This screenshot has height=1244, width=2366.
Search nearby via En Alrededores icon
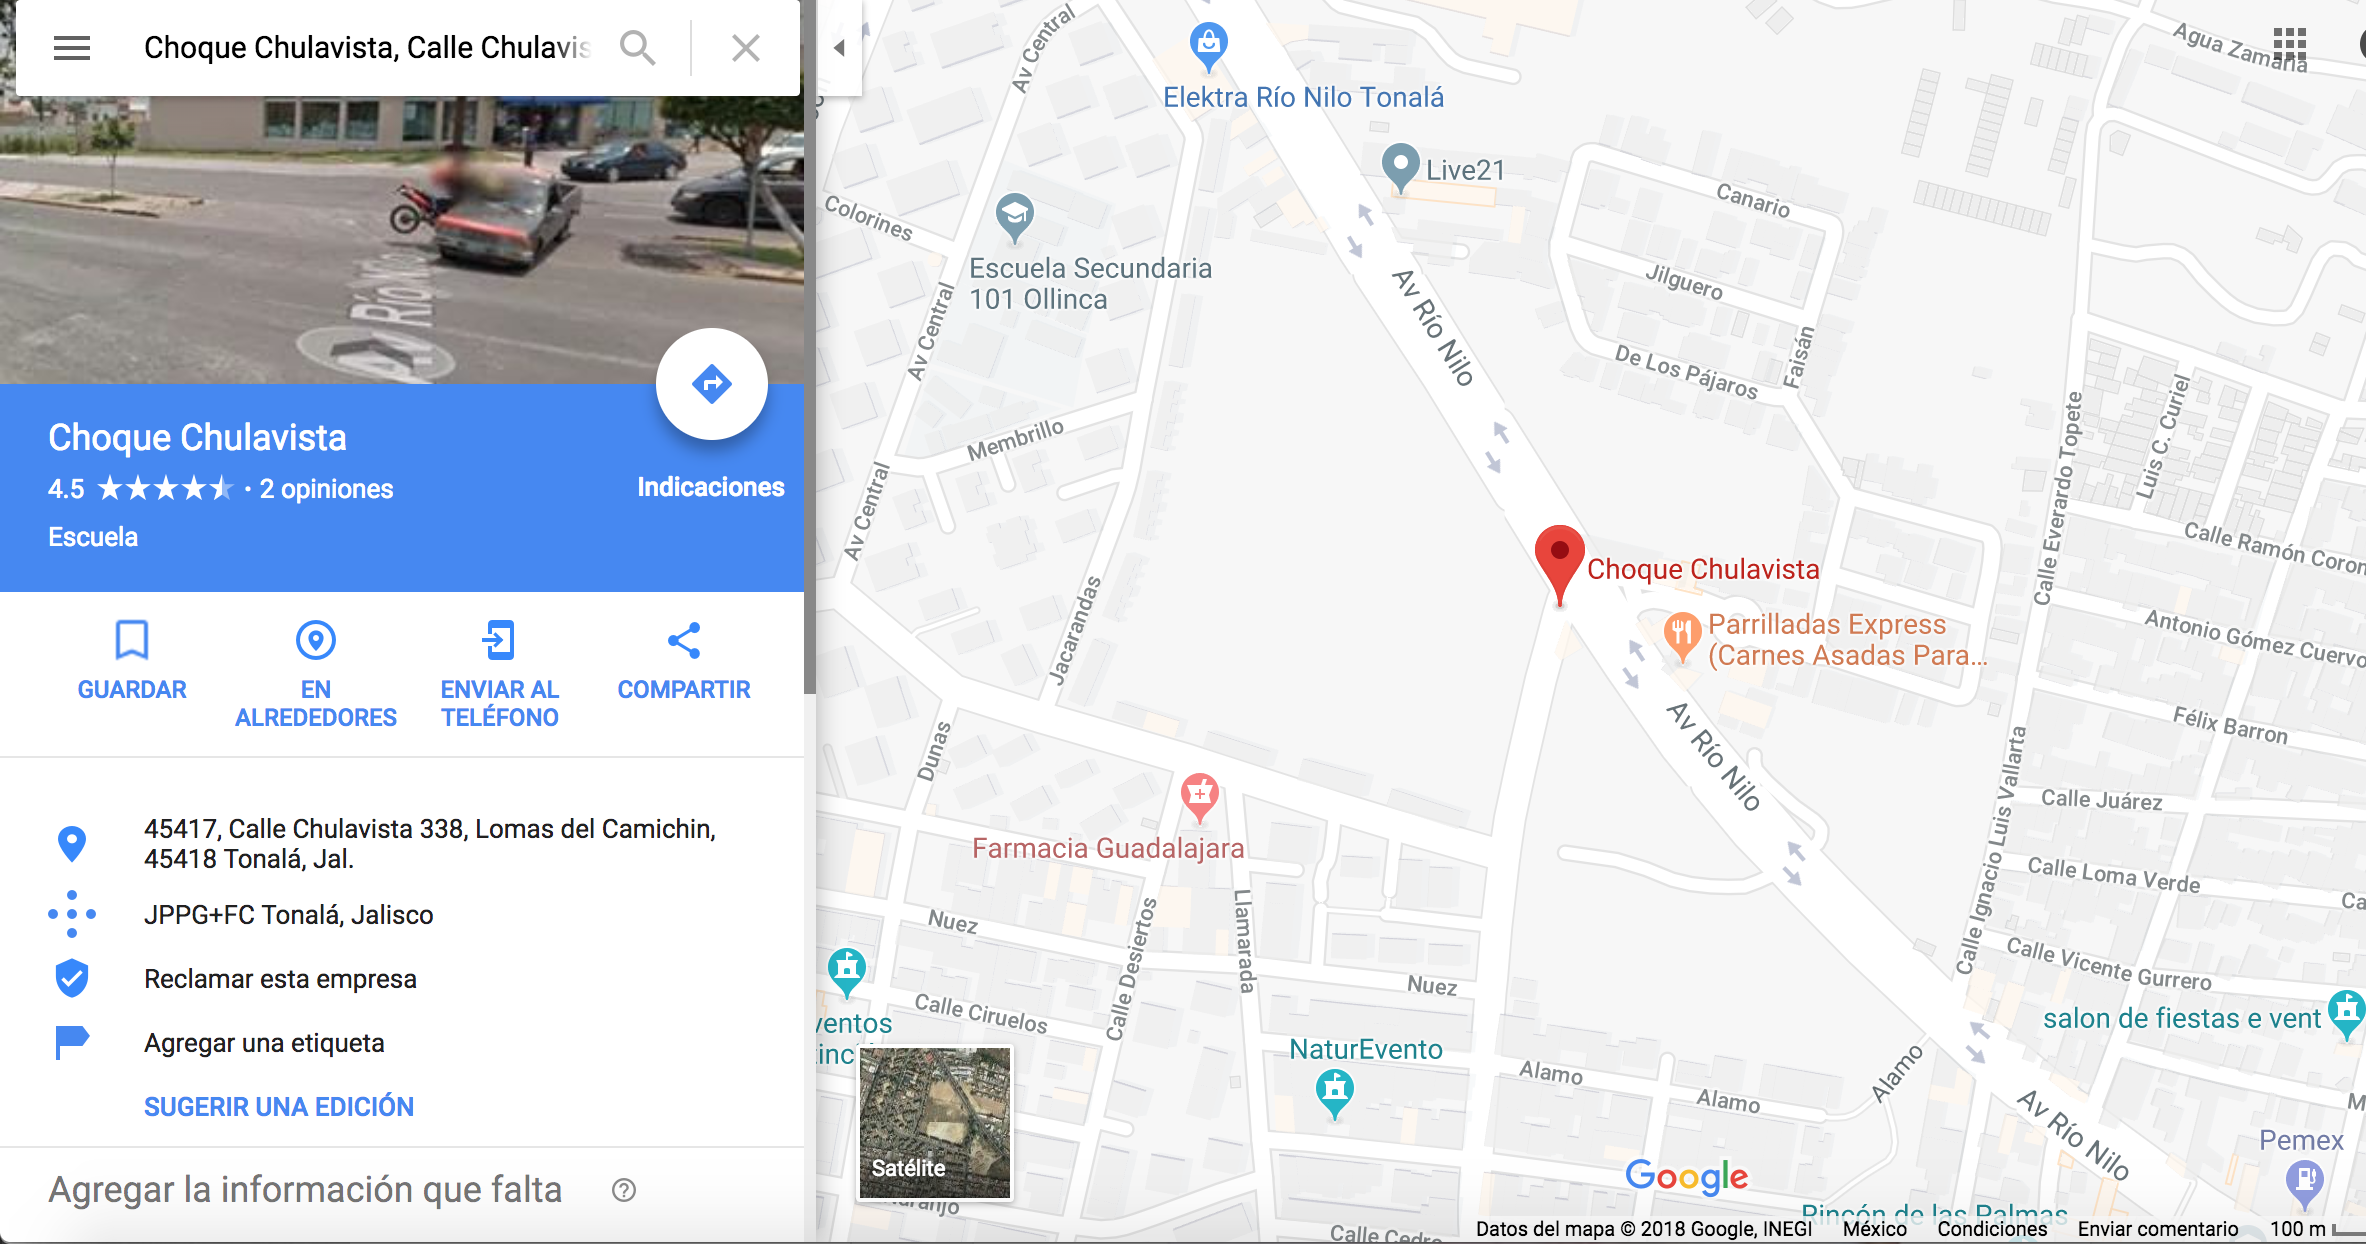coord(316,640)
